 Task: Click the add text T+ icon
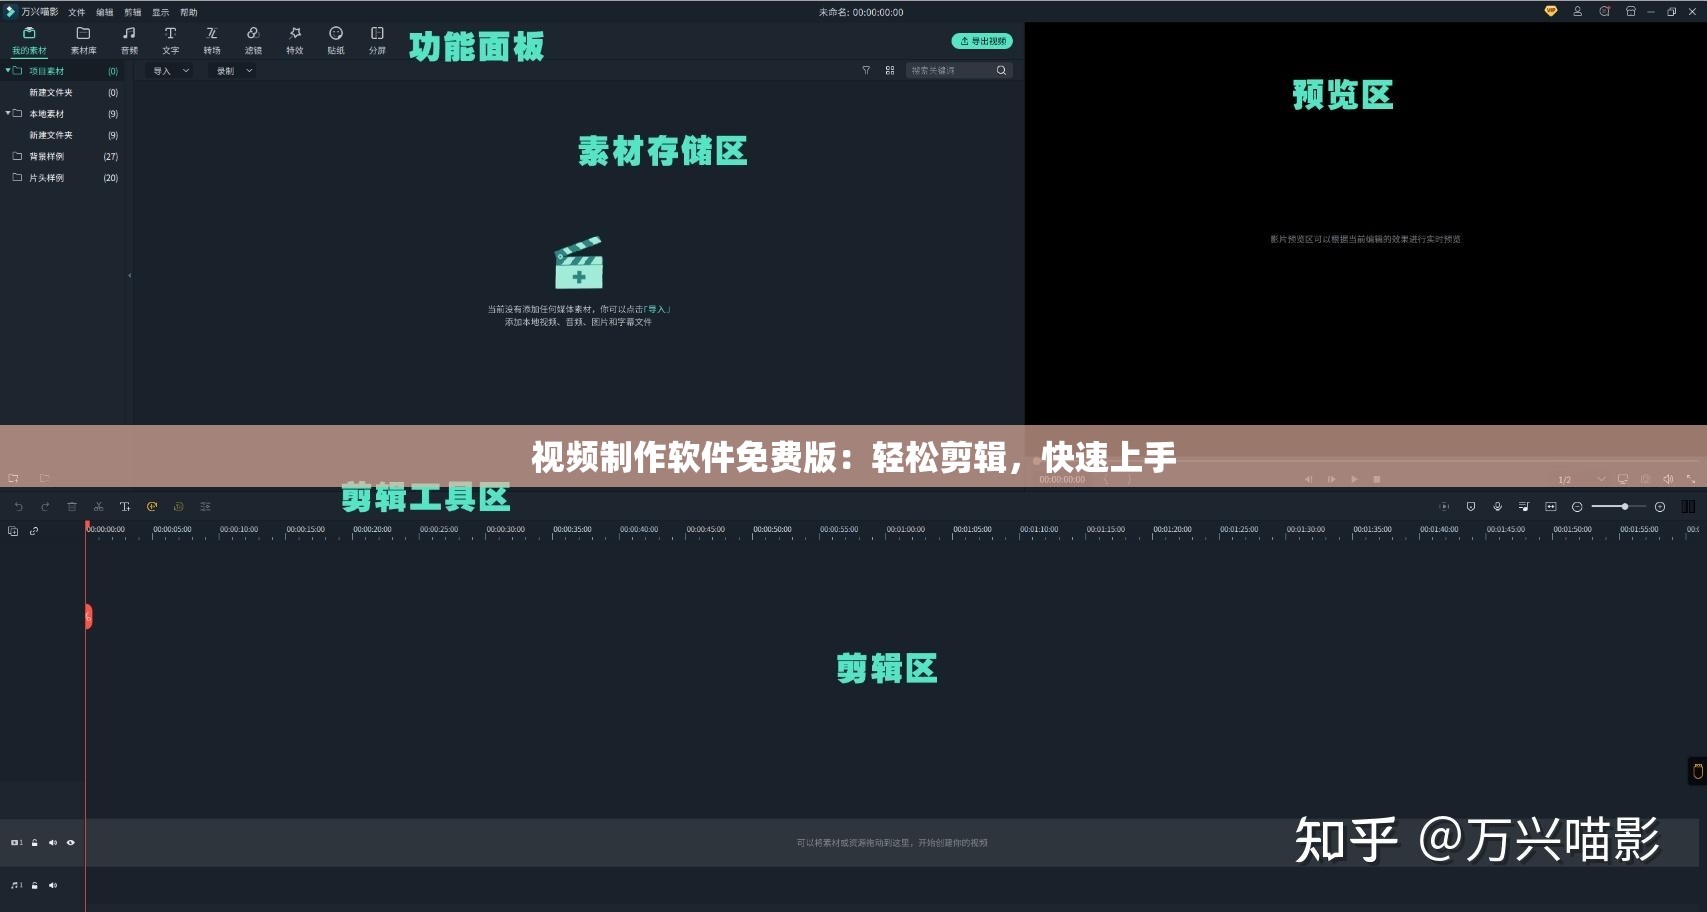click(125, 507)
